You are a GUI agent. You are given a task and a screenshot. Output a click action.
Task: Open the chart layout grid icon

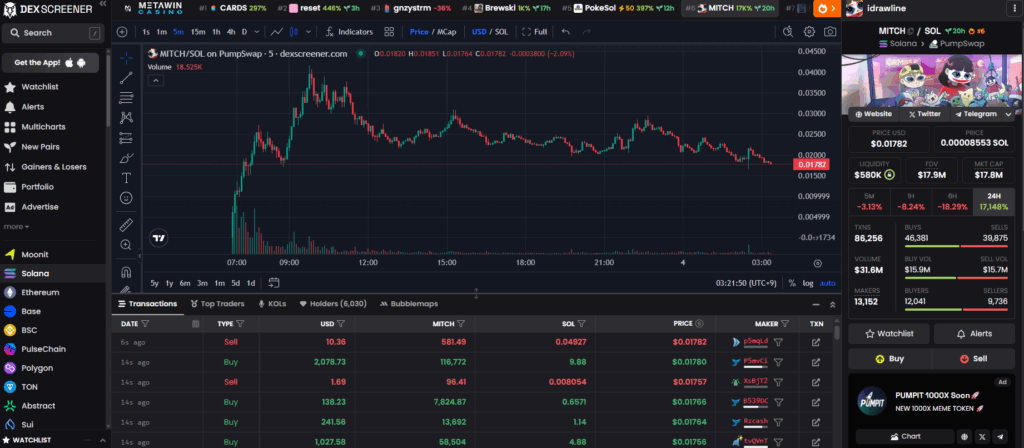click(x=389, y=31)
